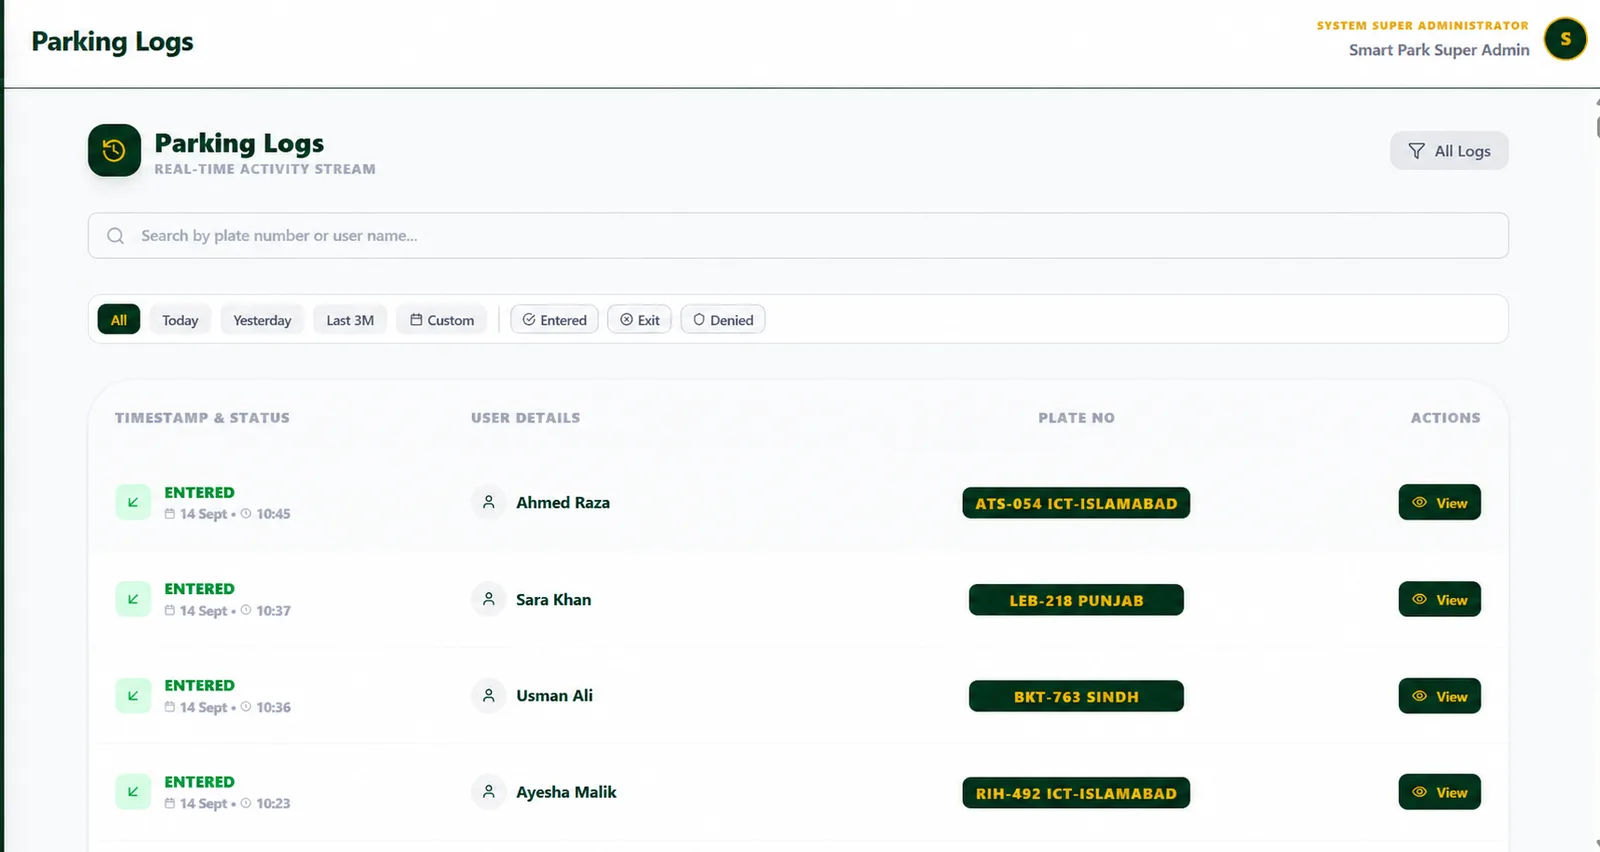The image size is (1600, 852).
Task: Click plate badge BKT-763 SINDH
Action: tap(1076, 696)
